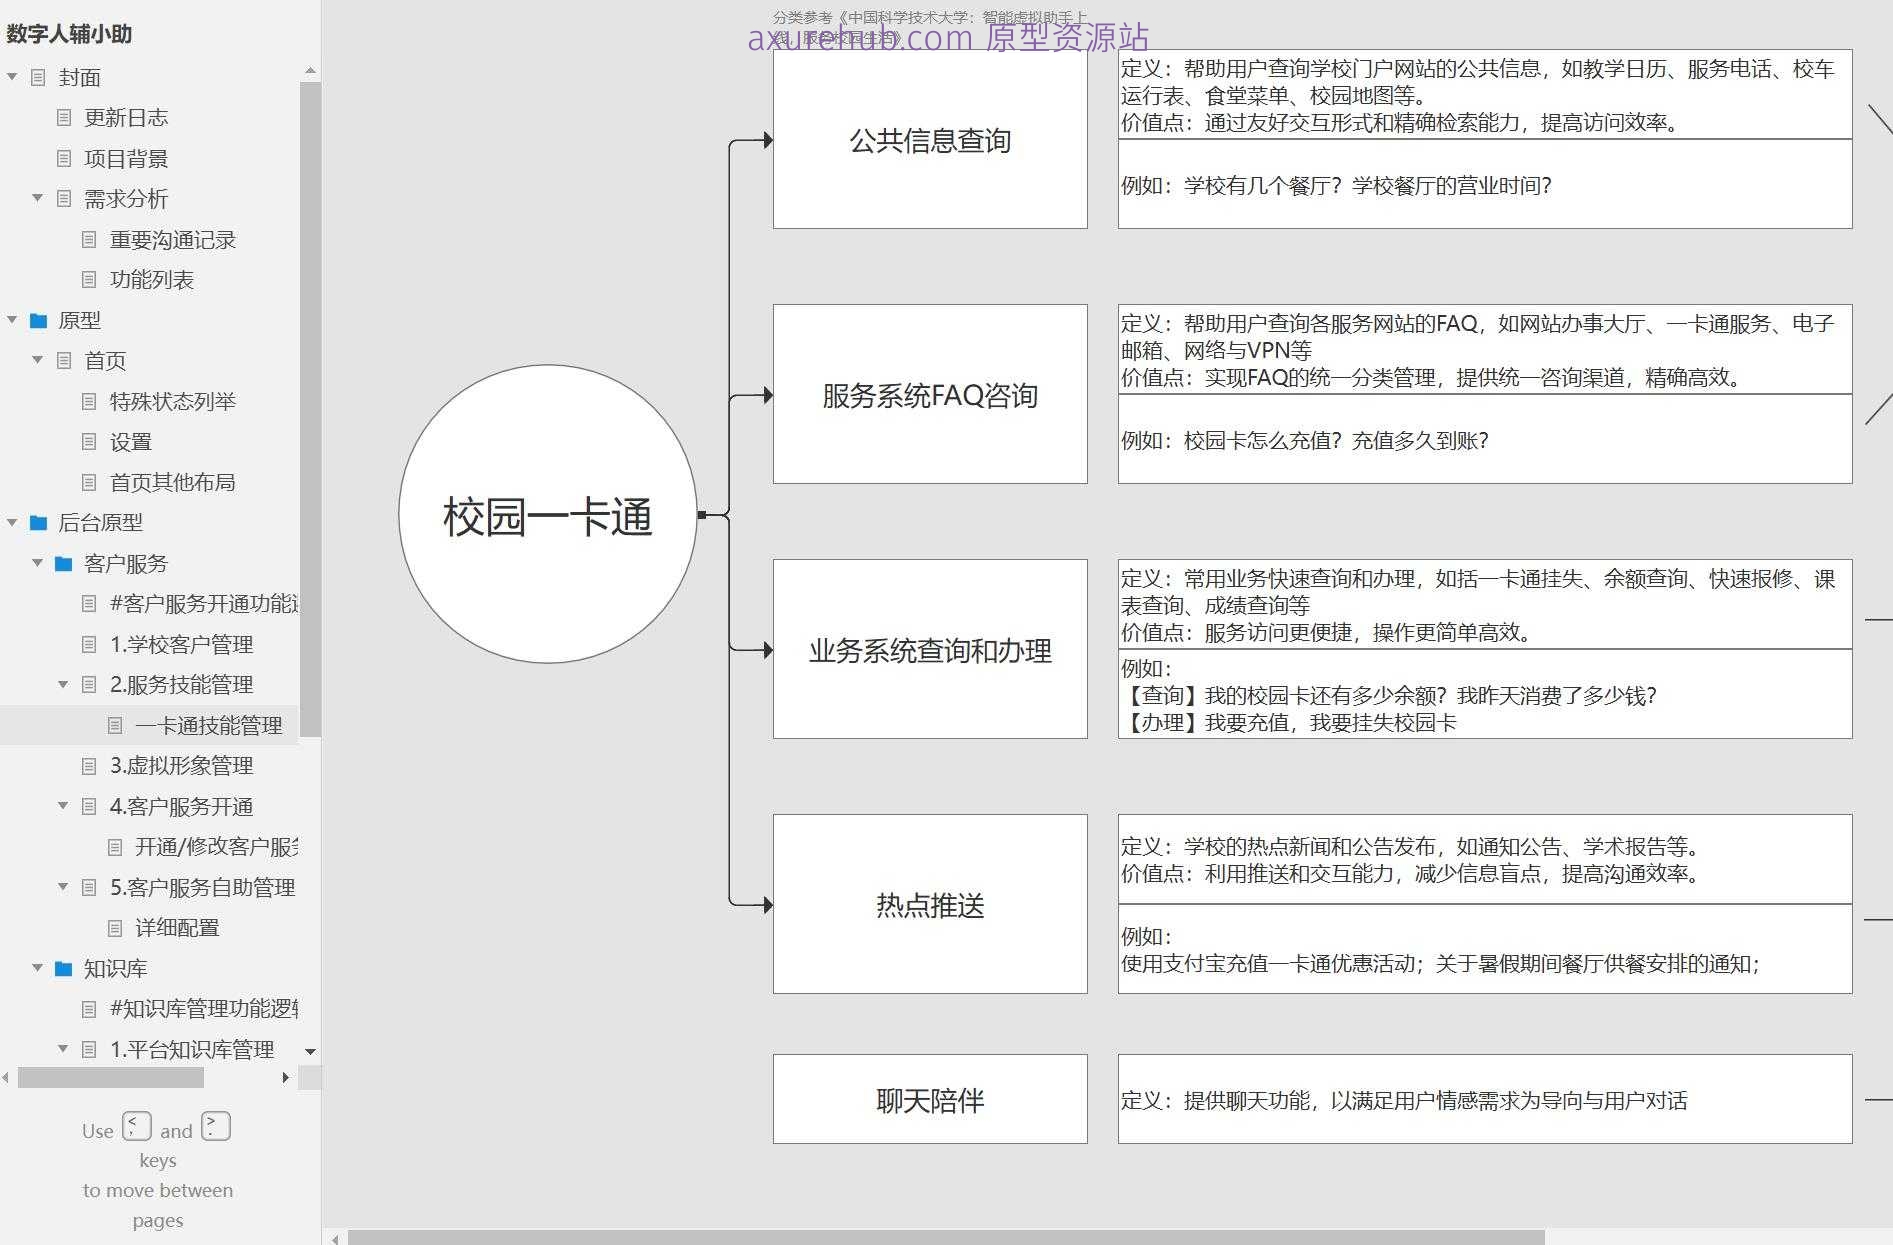Image resolution: width=1893 pixels, height=1245 pixels.
Task: Click the left arrow key icon at sidebar bottom
Action: (x=137, y=1126)
